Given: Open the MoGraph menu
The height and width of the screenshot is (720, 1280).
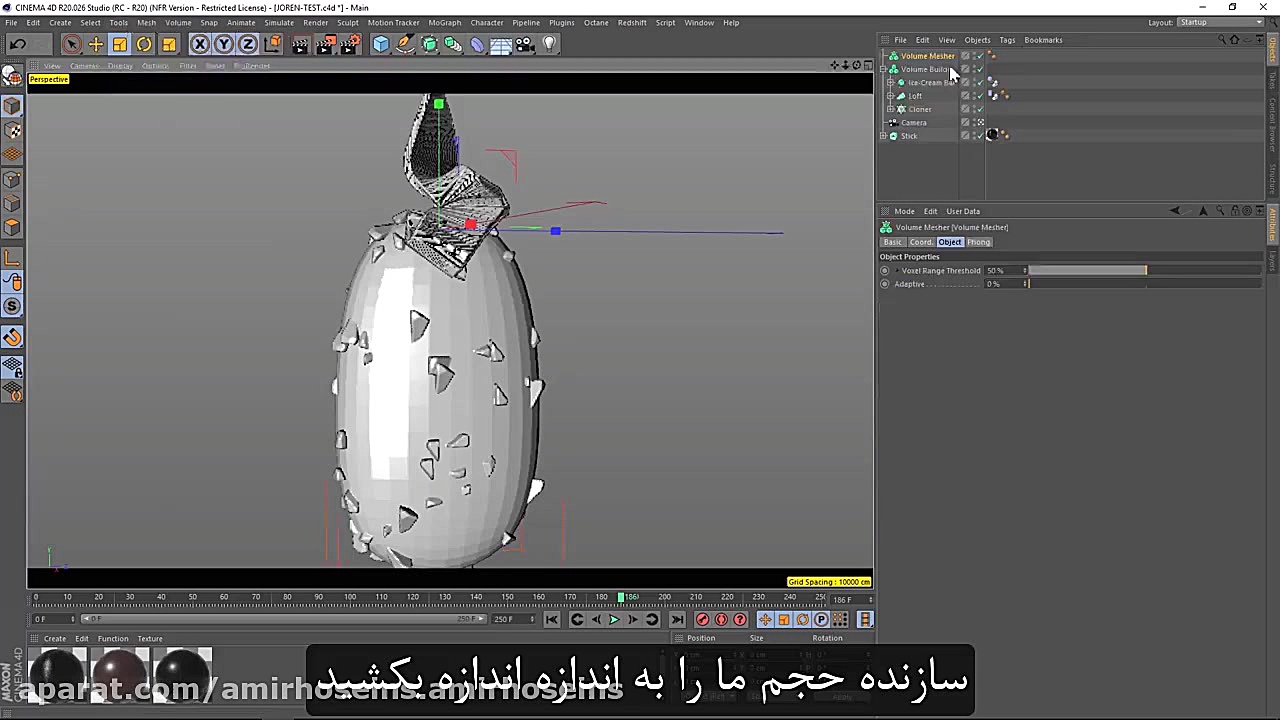Looking at the screenshot, I should click(x=444, y=22).
